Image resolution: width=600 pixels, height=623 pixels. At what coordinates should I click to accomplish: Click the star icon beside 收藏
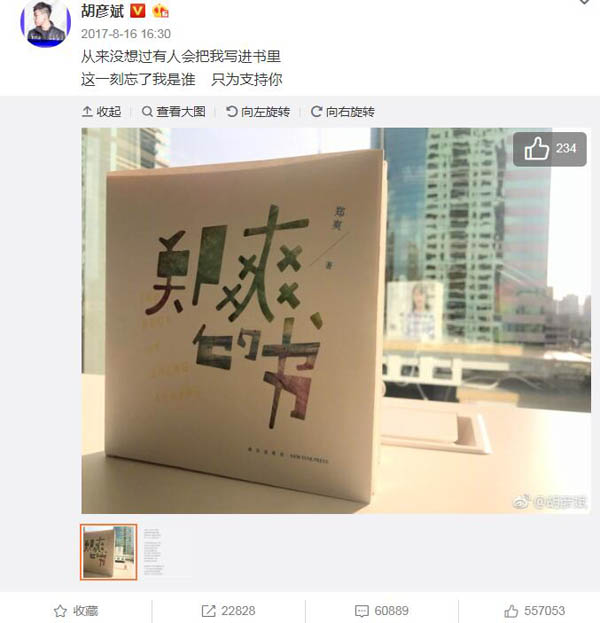coord(60,611)
